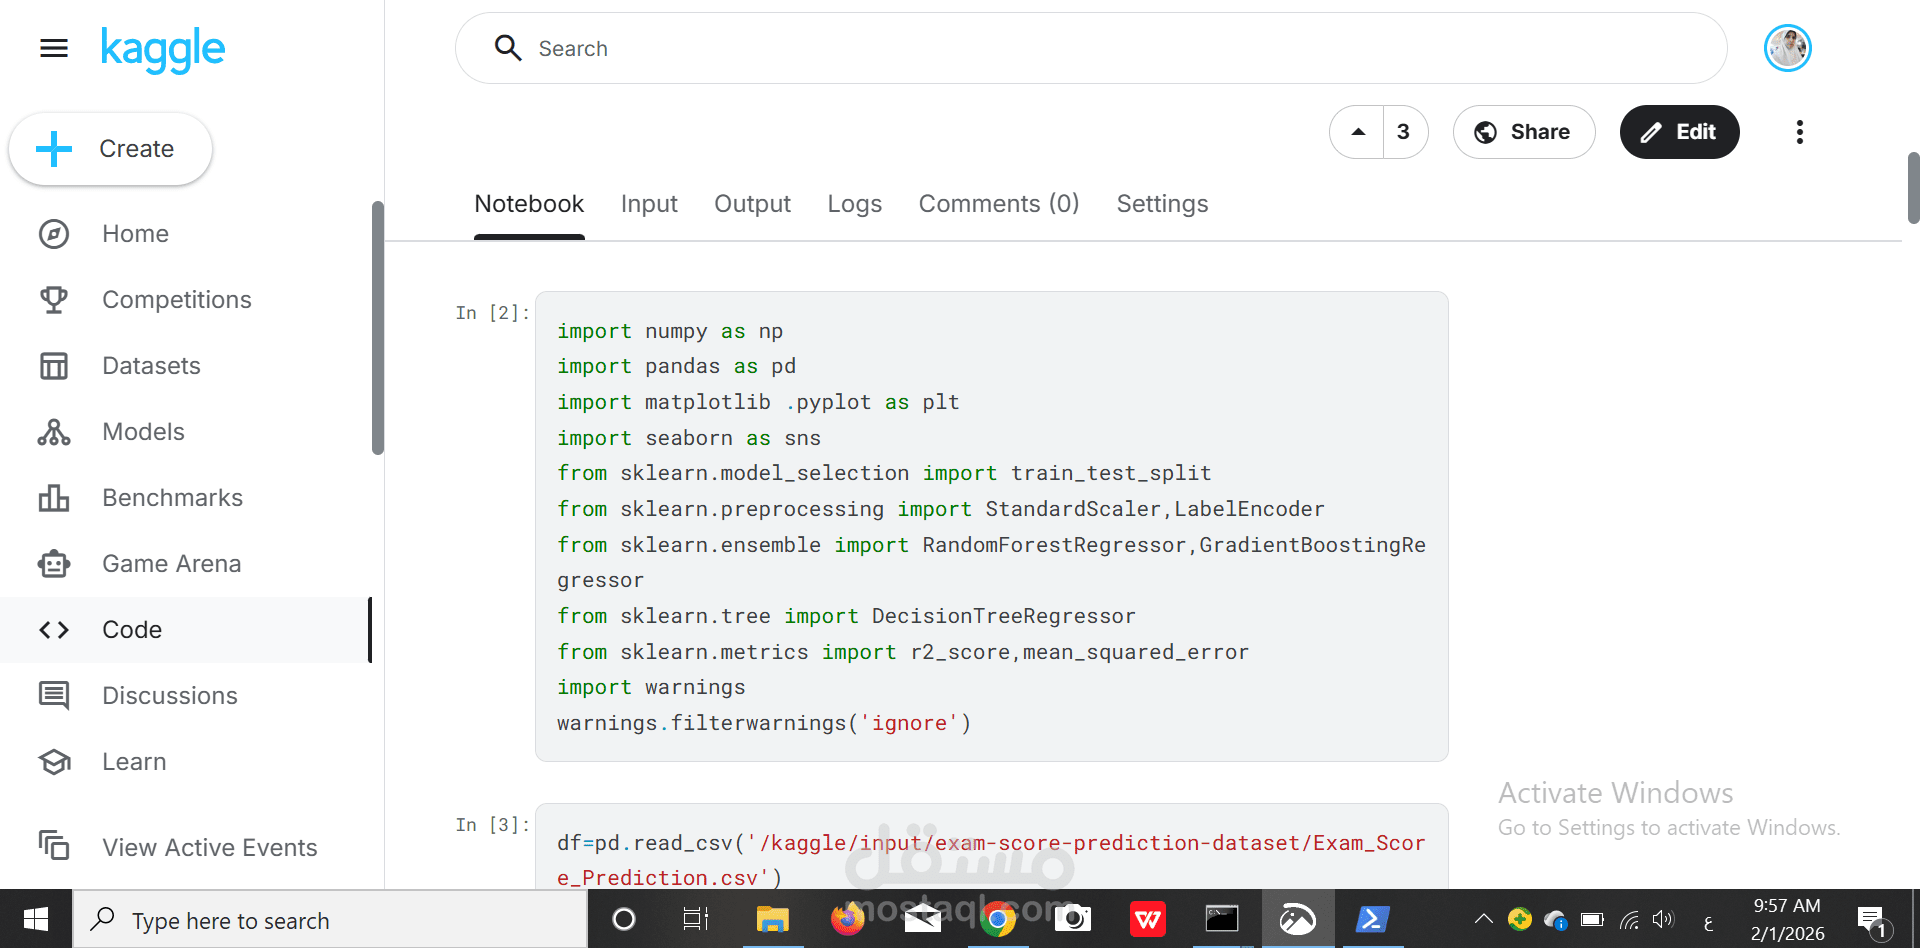Open File Explorer from the taskbar
Image resolution: width=1920 pixels, height=948 pixels.
pos(772,919)
